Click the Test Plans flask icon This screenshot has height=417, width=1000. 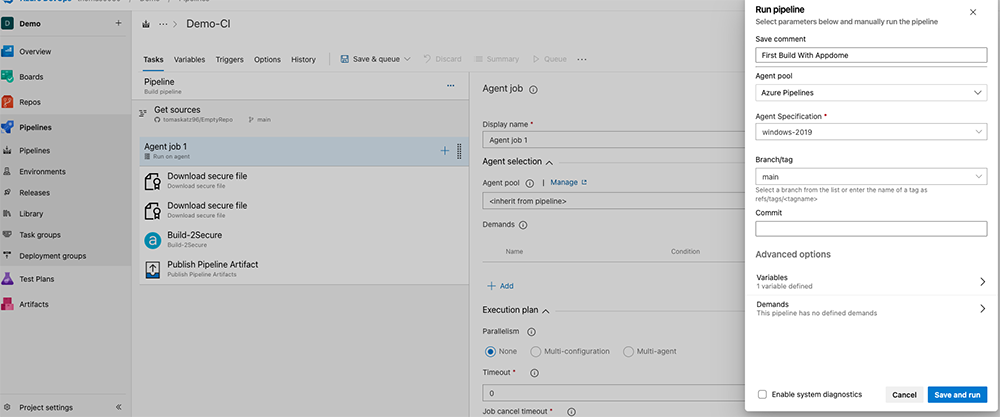tap(9, 279)
